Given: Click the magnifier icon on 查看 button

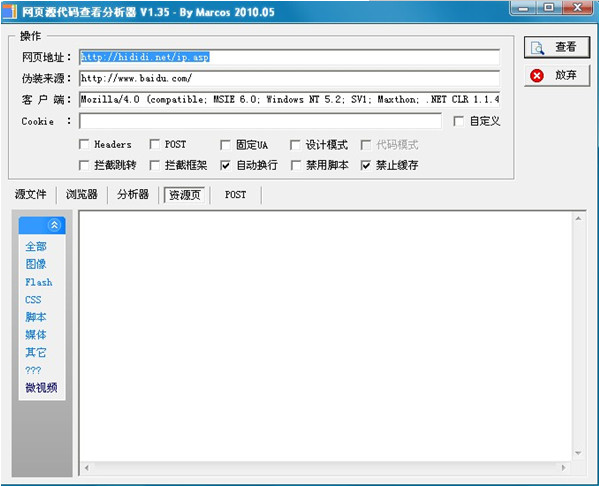Looking at the screenshot, I should 537,48.
